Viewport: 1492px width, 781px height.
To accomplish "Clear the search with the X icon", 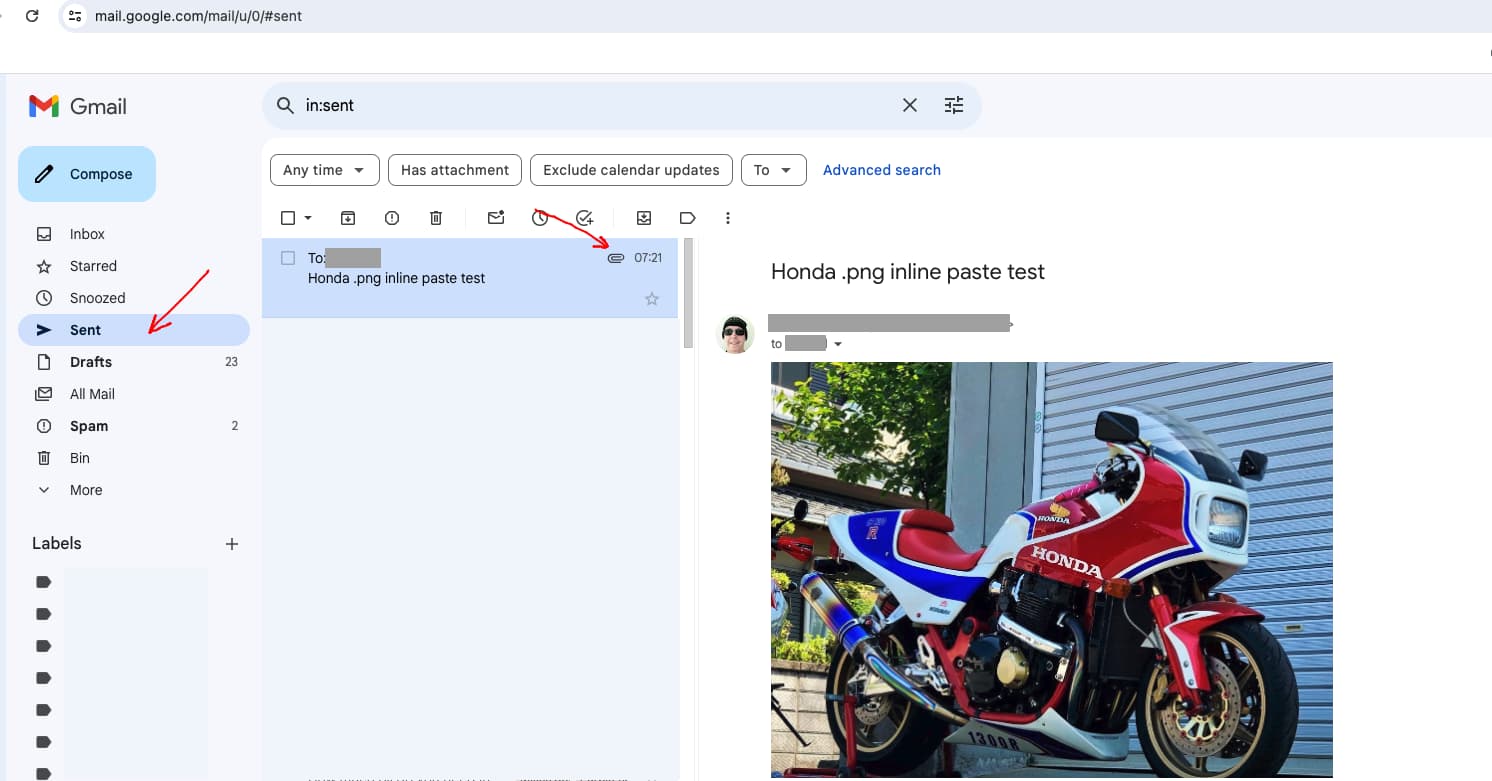I will [910, 105].
